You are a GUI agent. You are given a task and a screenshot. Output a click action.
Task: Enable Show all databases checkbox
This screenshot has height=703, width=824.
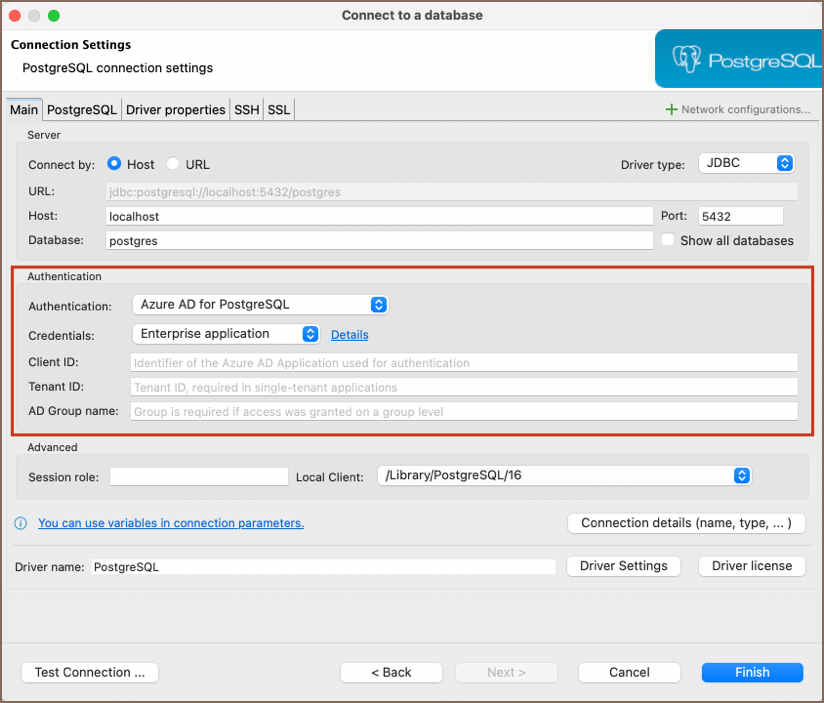tap(668, 240)
